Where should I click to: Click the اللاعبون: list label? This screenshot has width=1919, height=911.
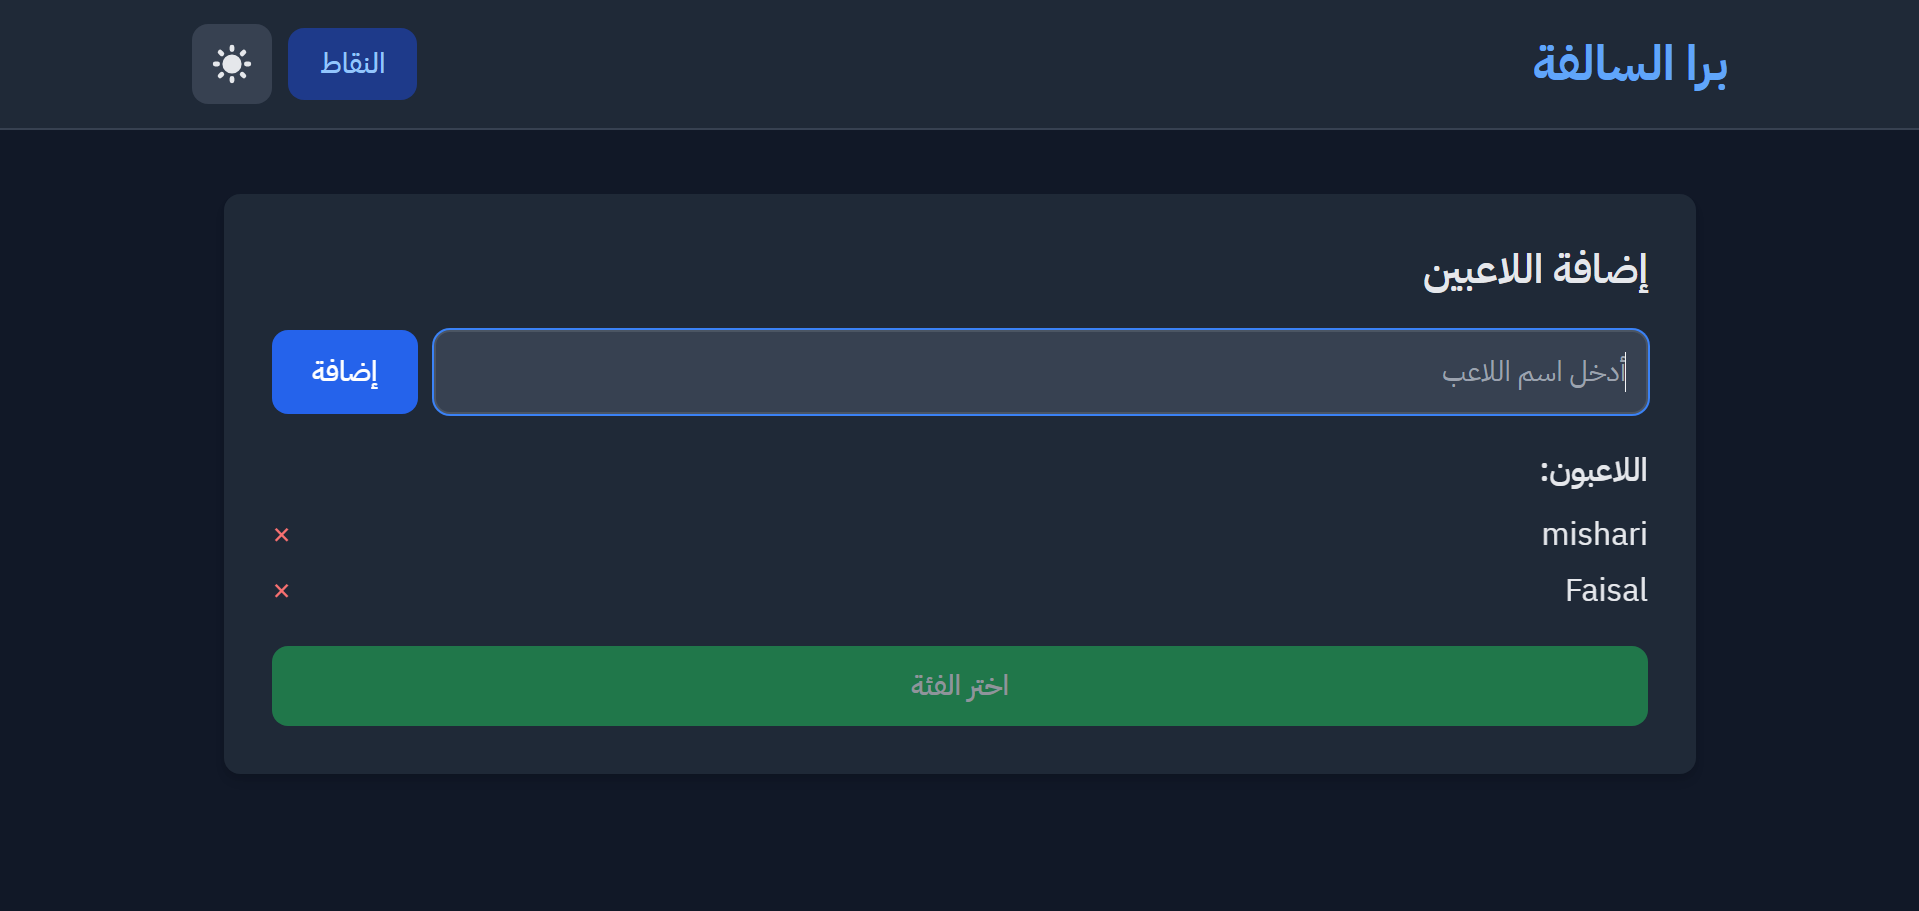[x=1593, y=471]
